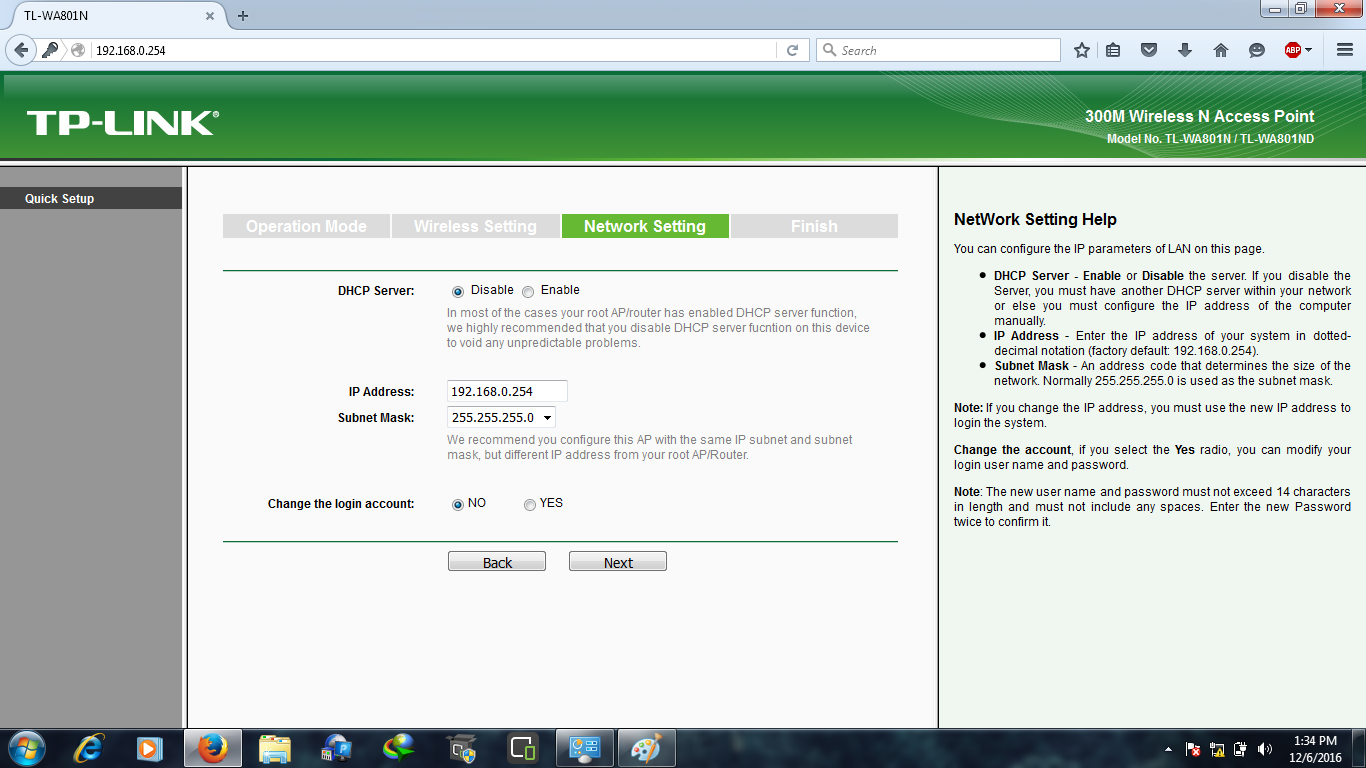Open the Adblock Plus toolbar icon

[1293, 49]
